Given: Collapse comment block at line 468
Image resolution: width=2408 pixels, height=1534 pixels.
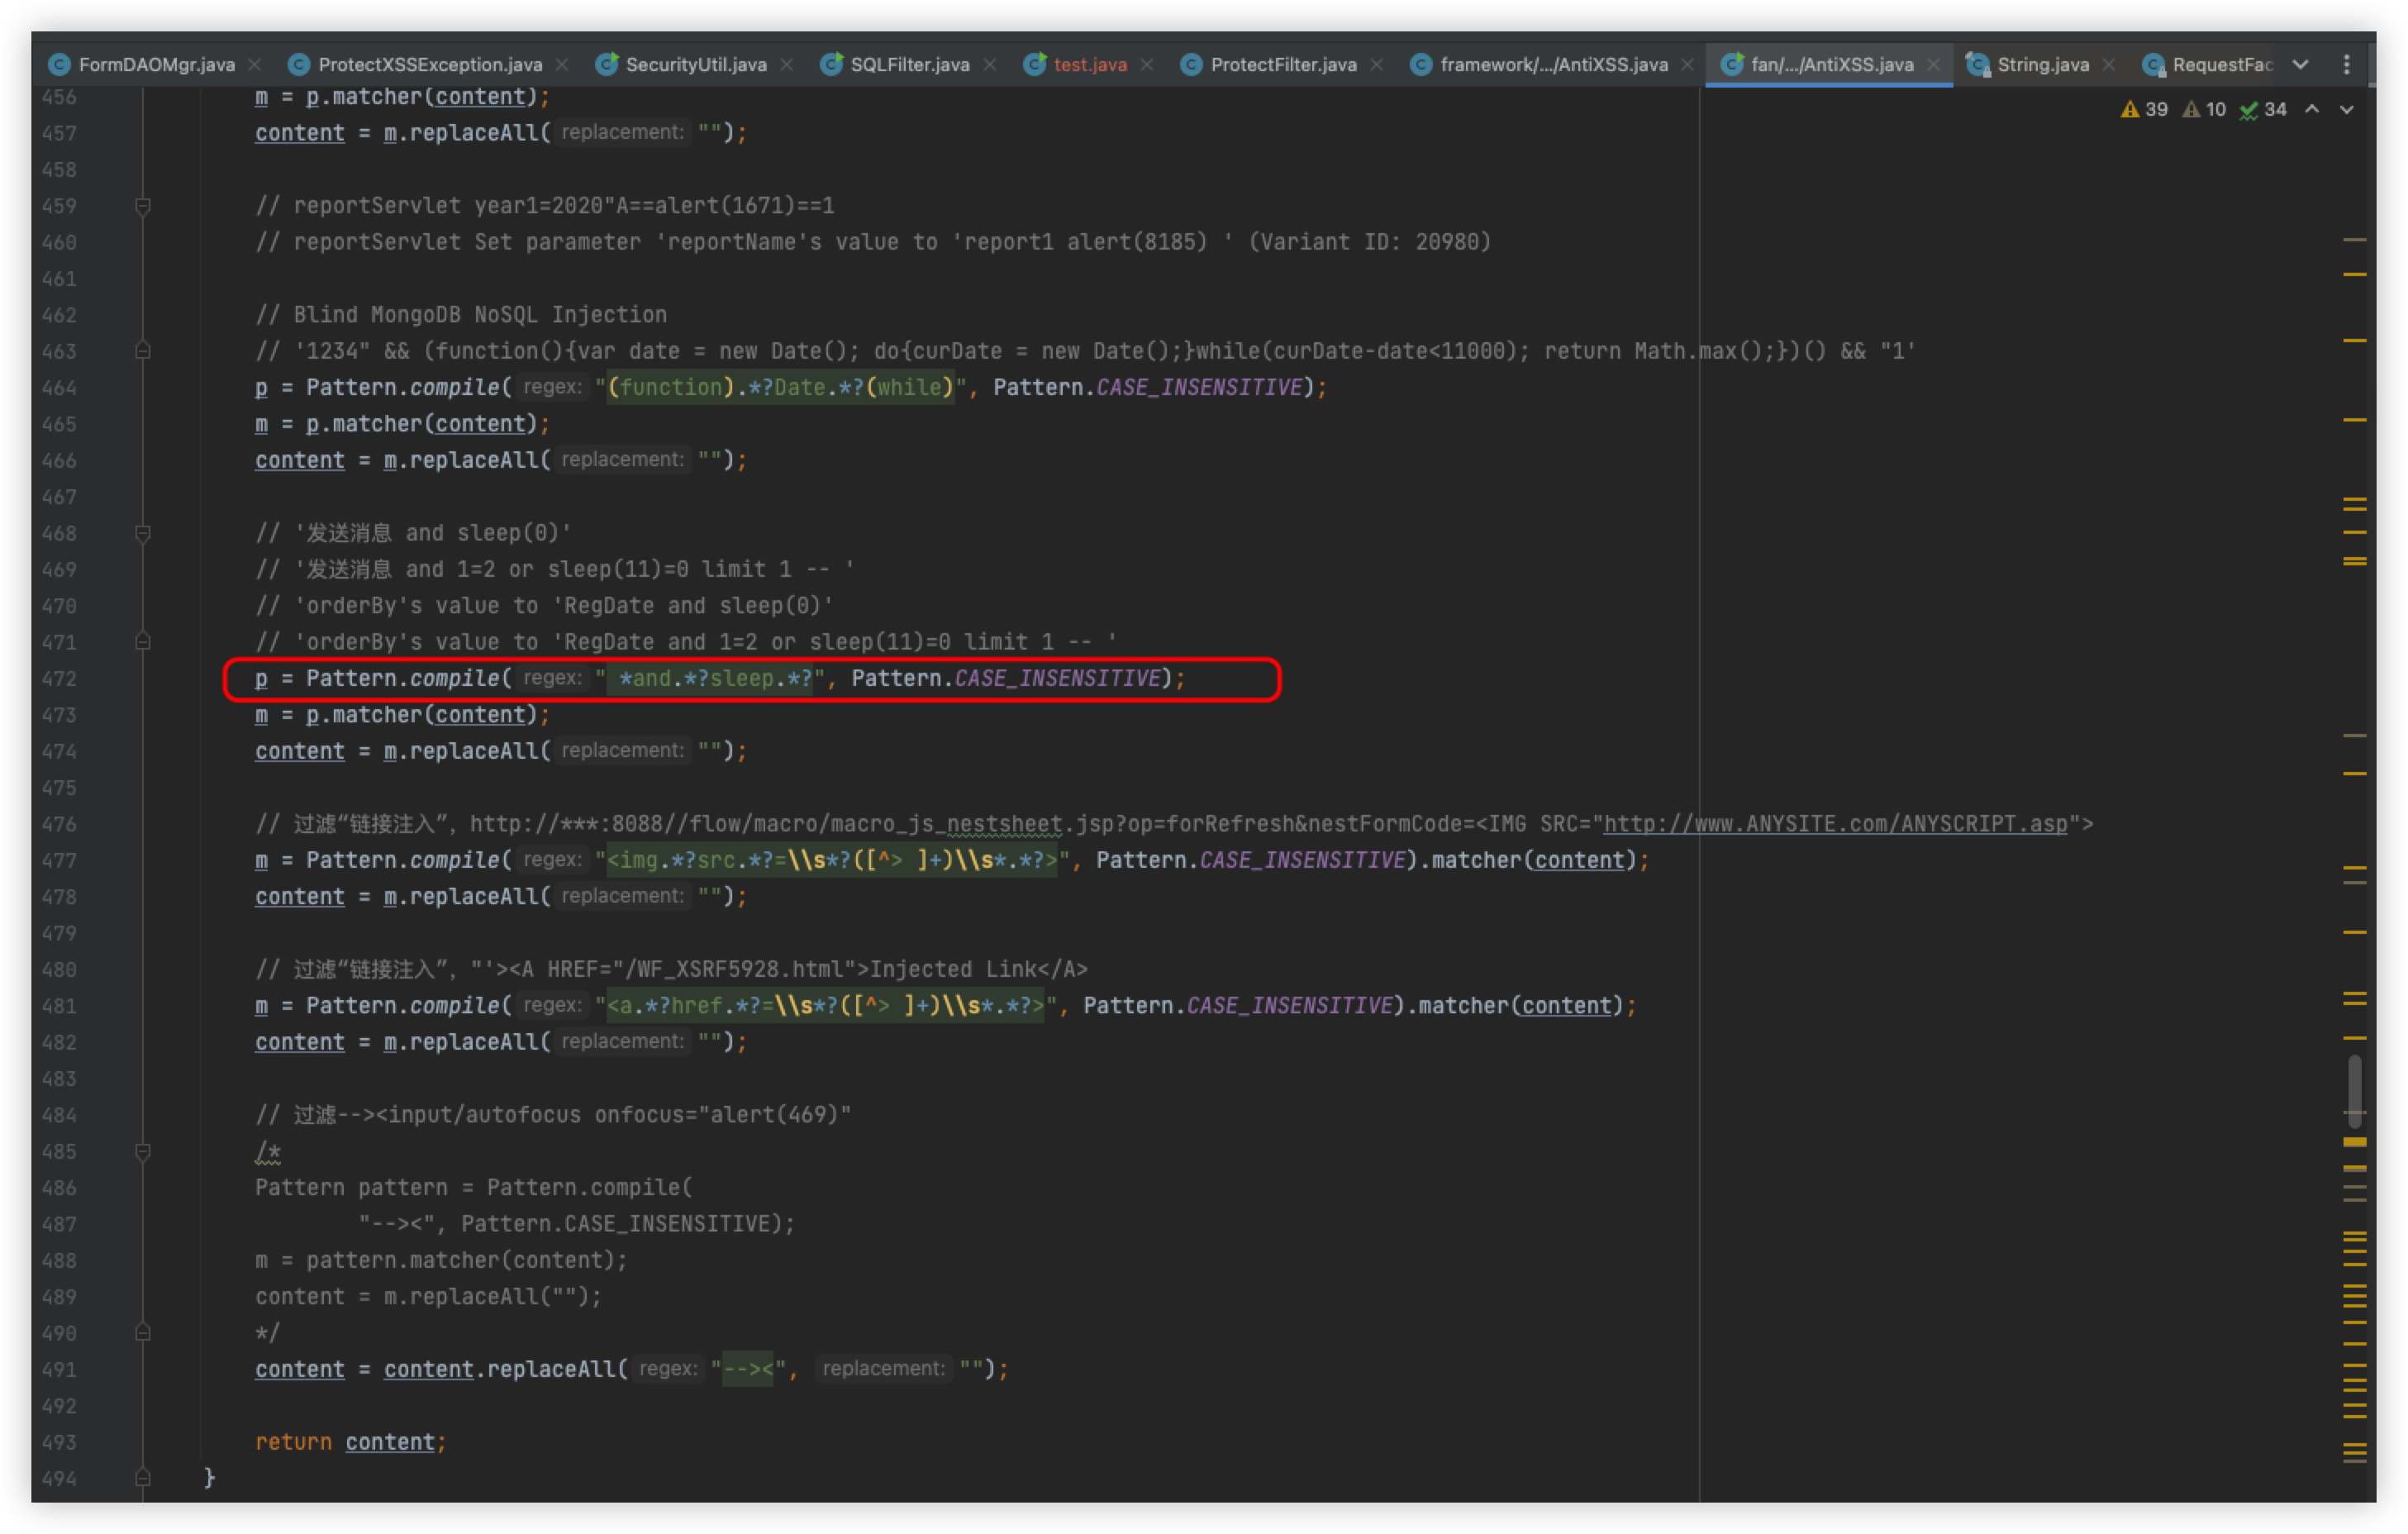Looking at the screenshot, I should pos(143,533).
